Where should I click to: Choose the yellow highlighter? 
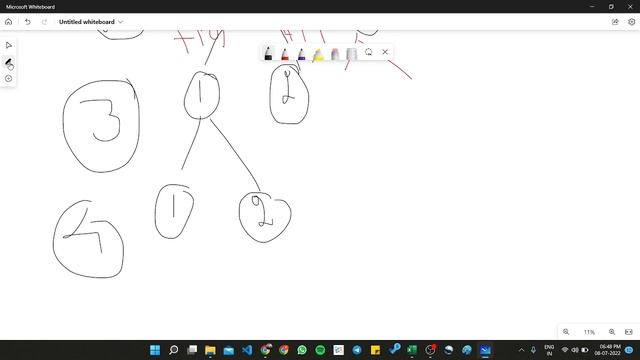pyautogui.click(x=318, y=53)
